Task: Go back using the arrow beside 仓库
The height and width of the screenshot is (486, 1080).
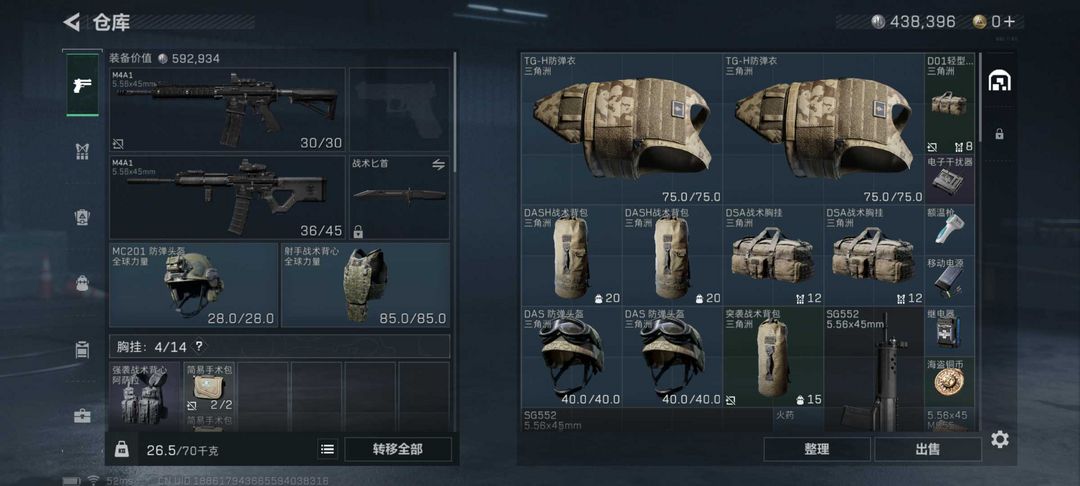Action: 72,22
